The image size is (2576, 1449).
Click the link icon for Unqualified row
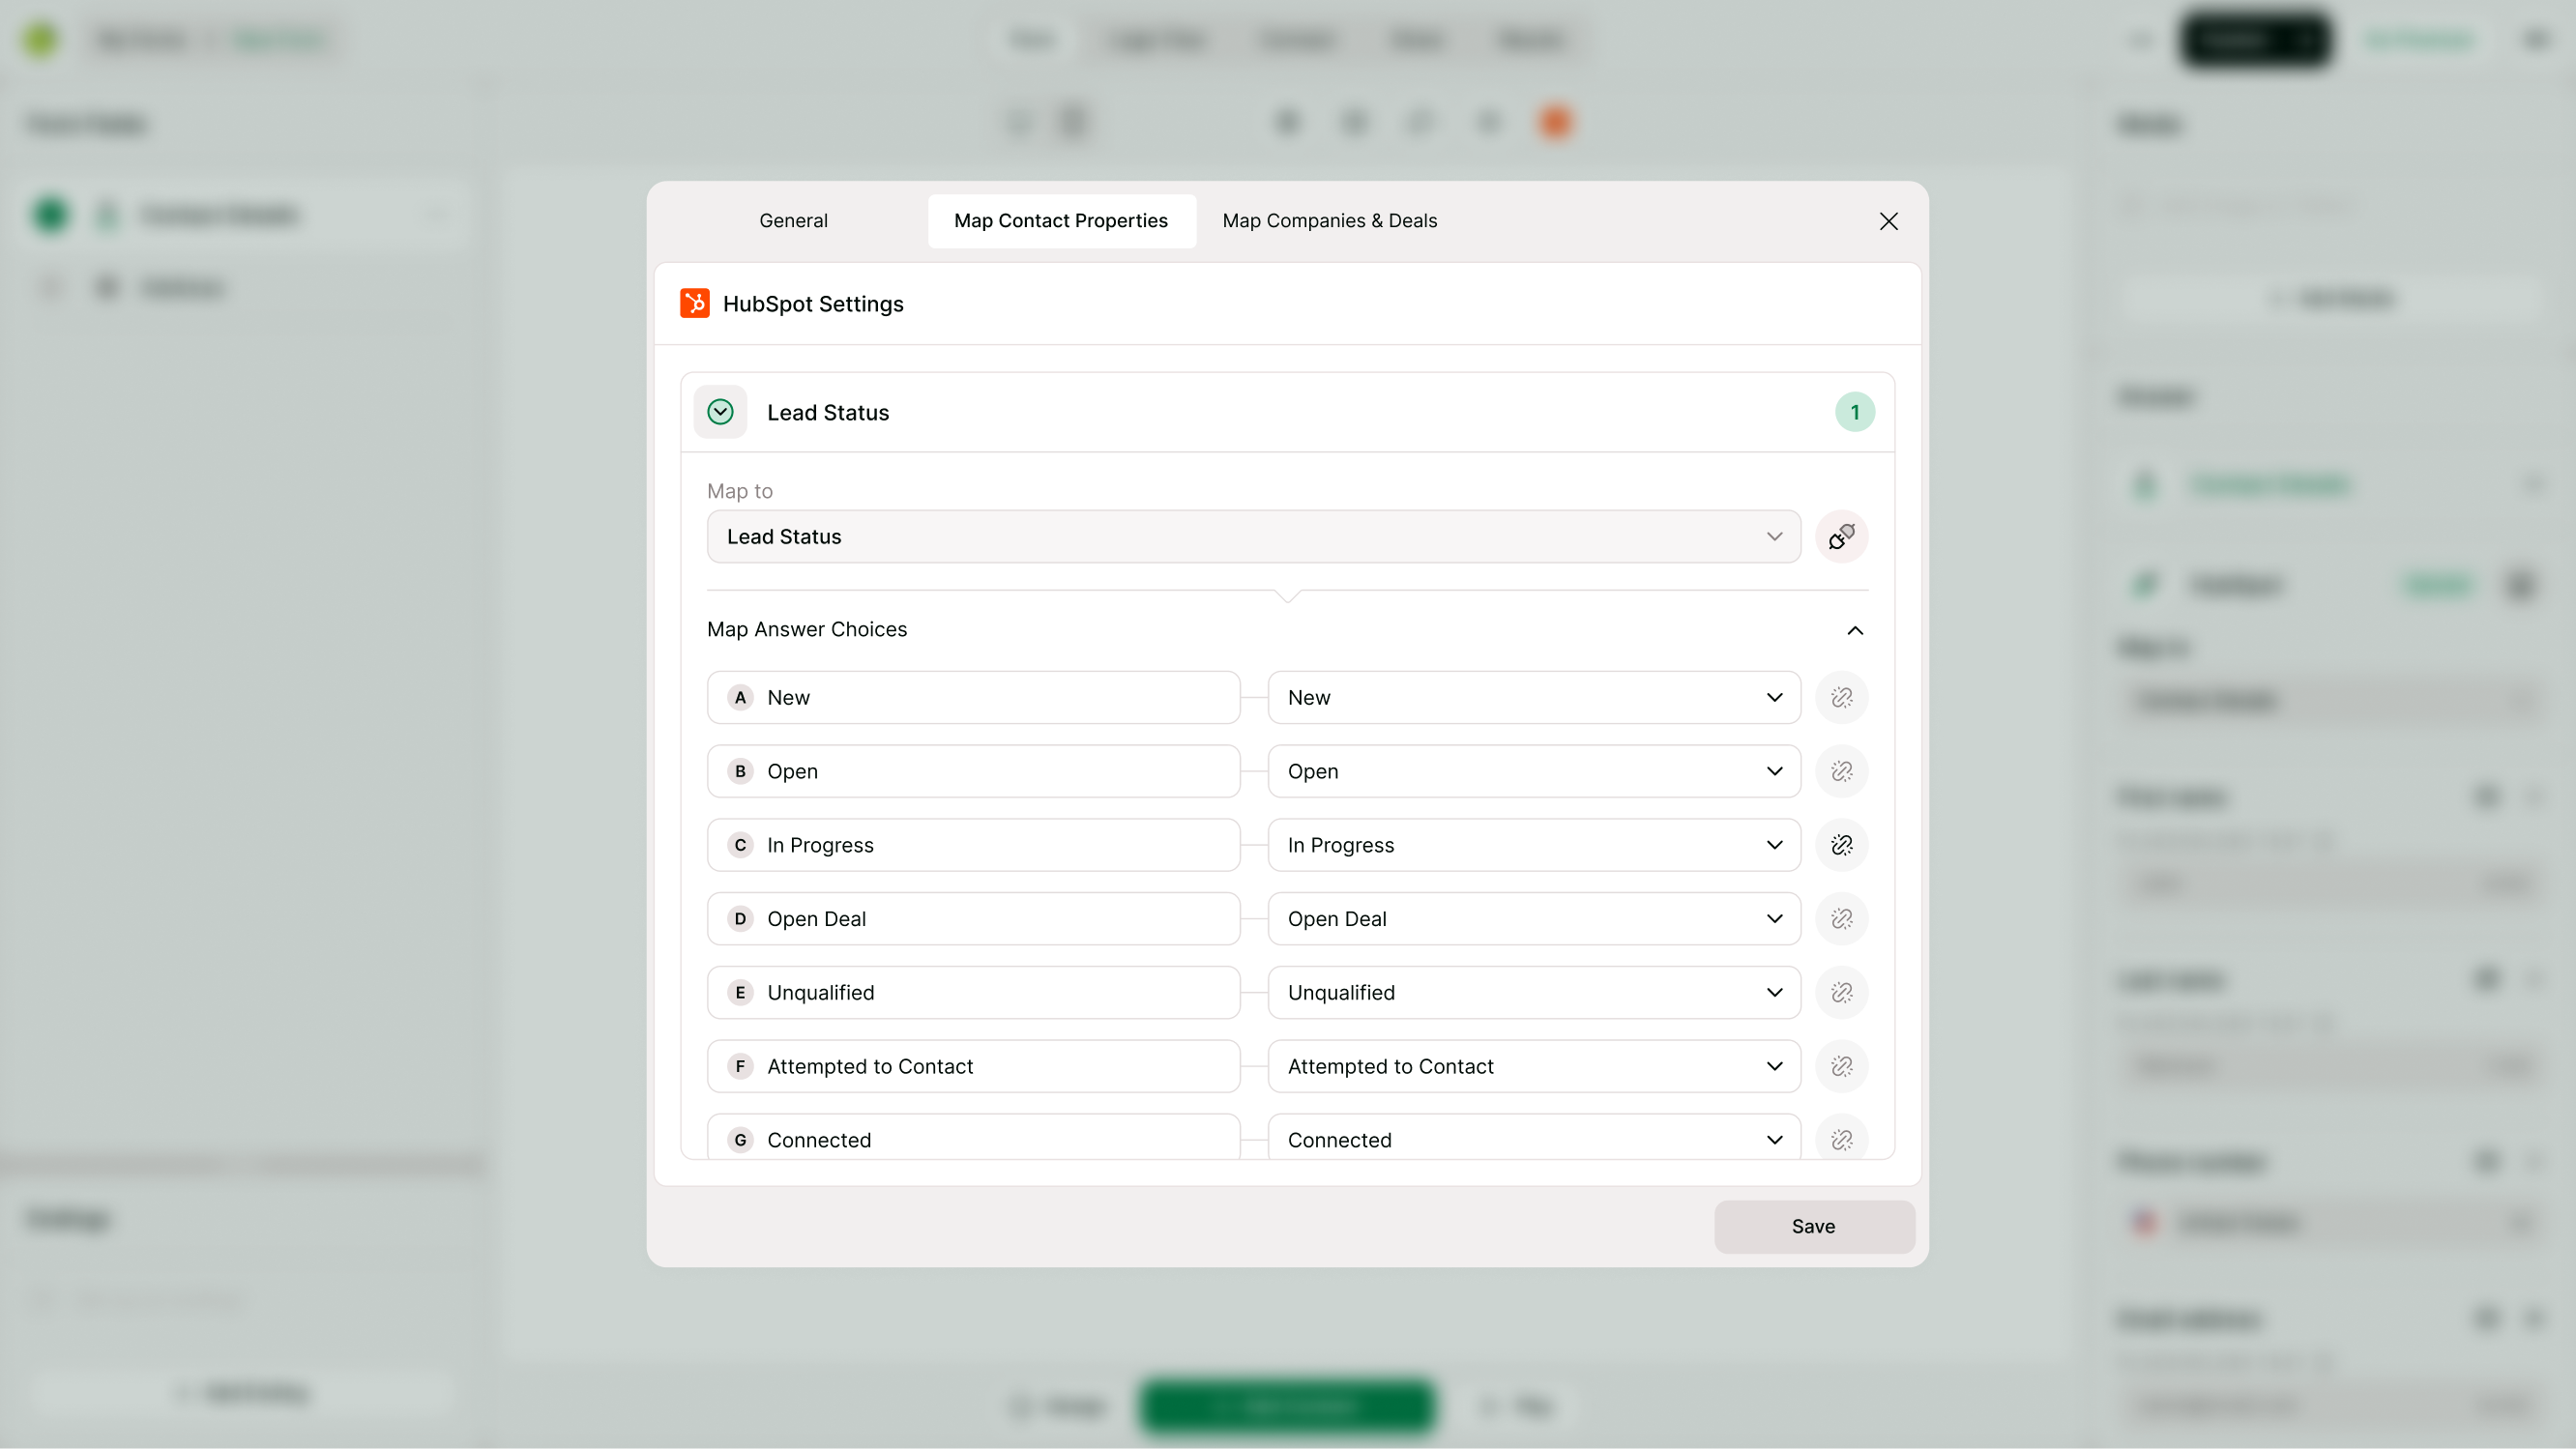[x=1841, y=993]
